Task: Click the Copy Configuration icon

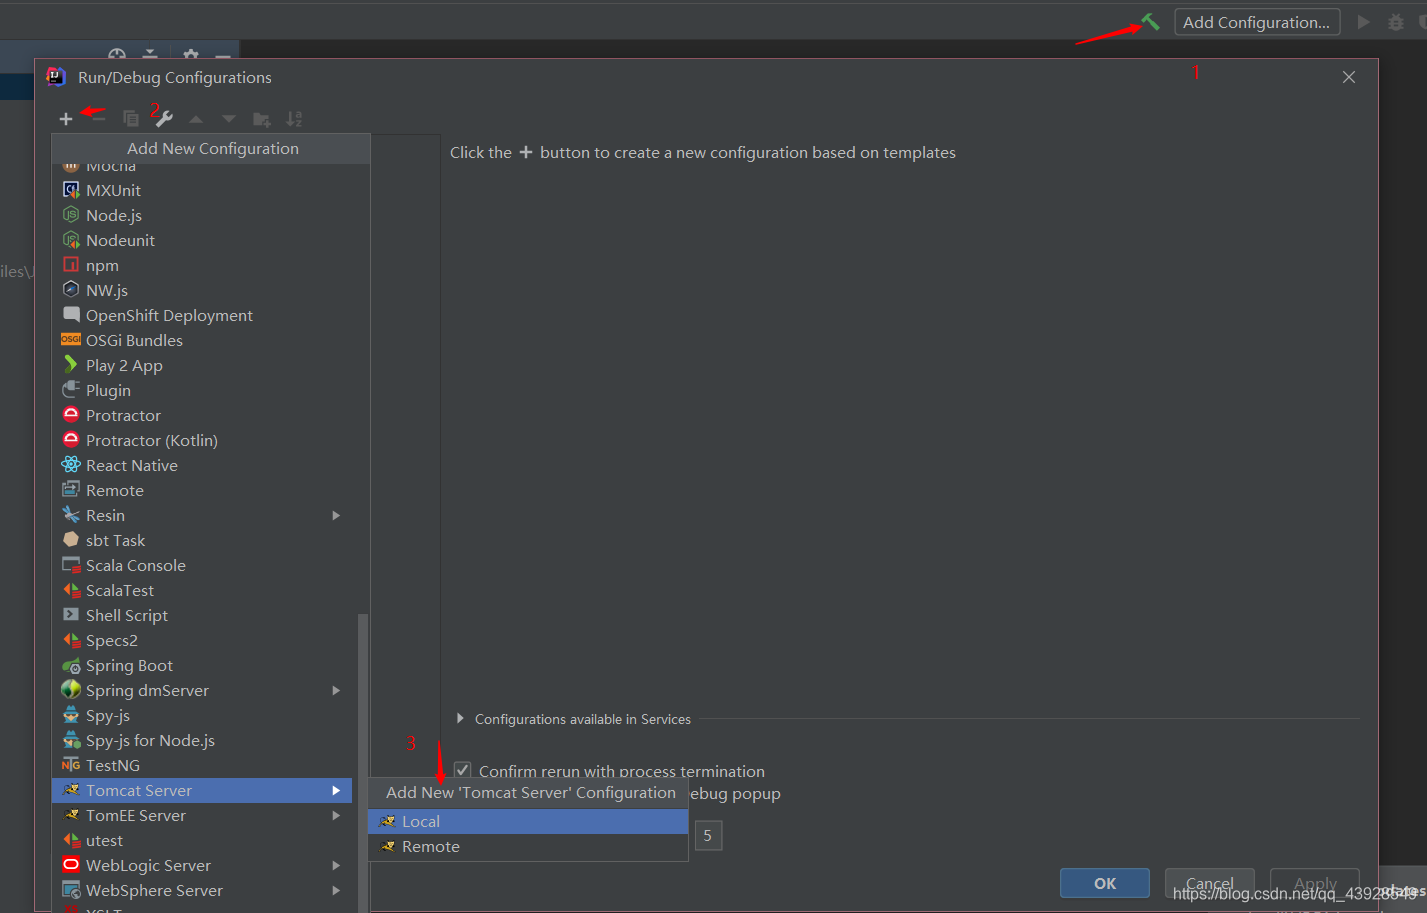Action: [131, 119]
